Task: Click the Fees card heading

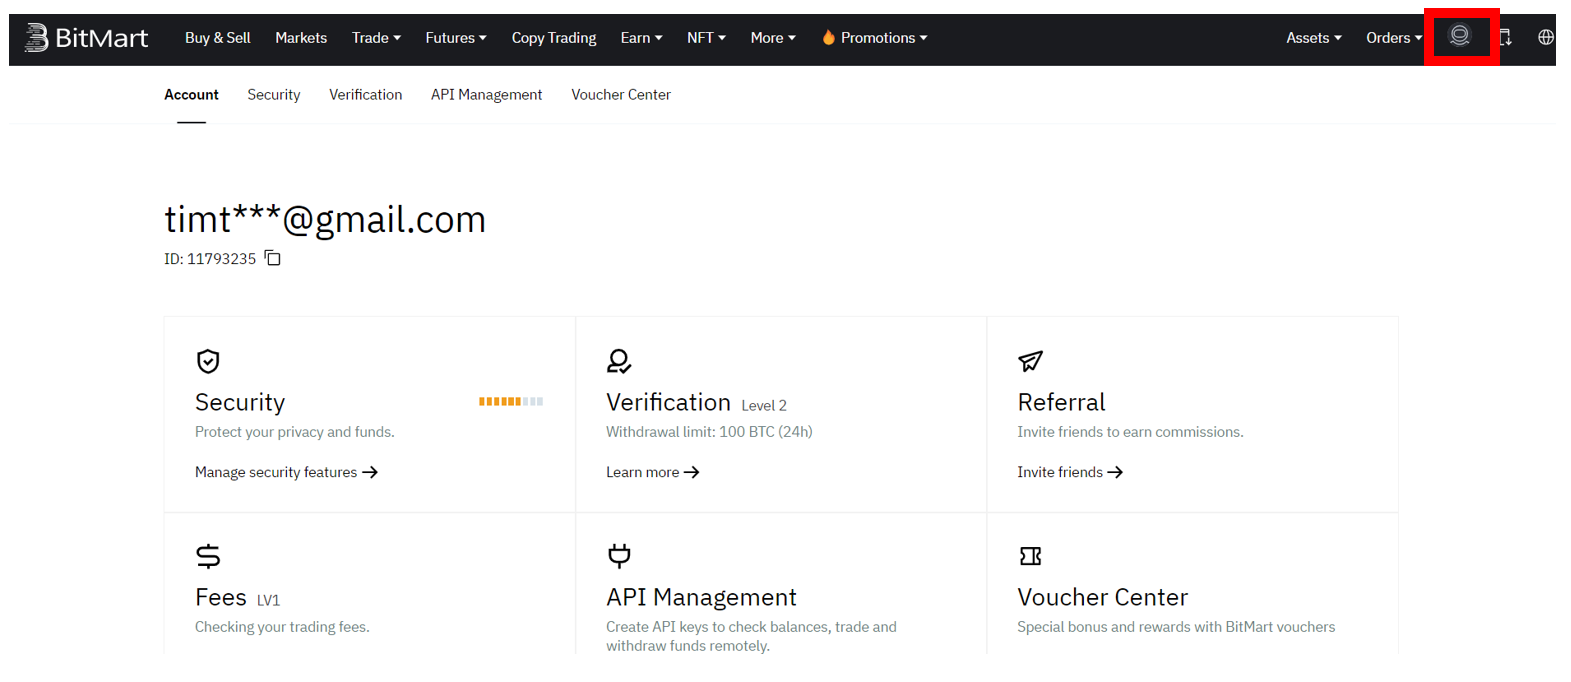Action: pyautogui.click(x=221, y=597)
